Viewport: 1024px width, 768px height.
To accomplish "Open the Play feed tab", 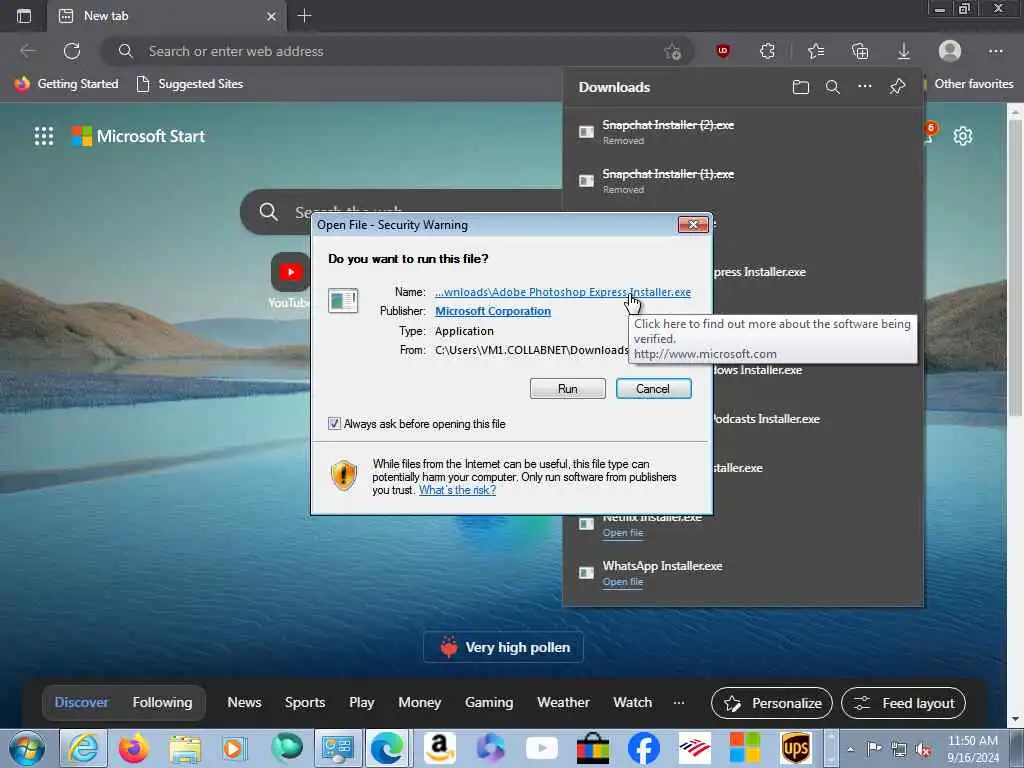I will (x=362, y=703).
